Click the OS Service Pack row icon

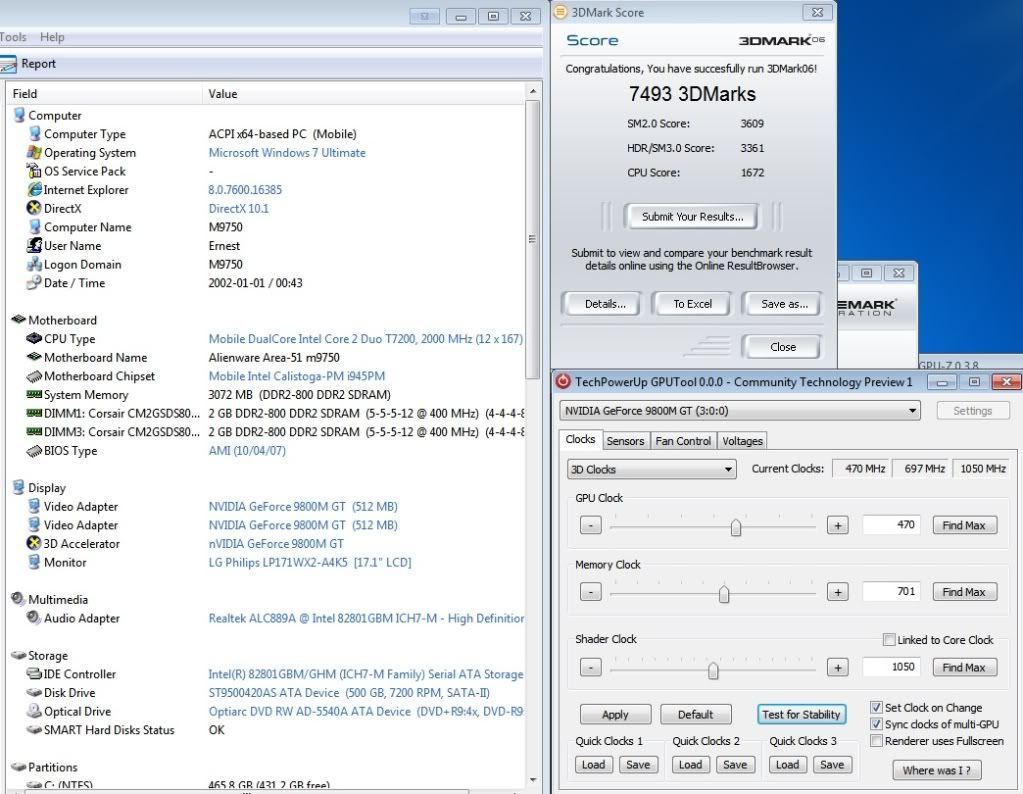point(34,171)
